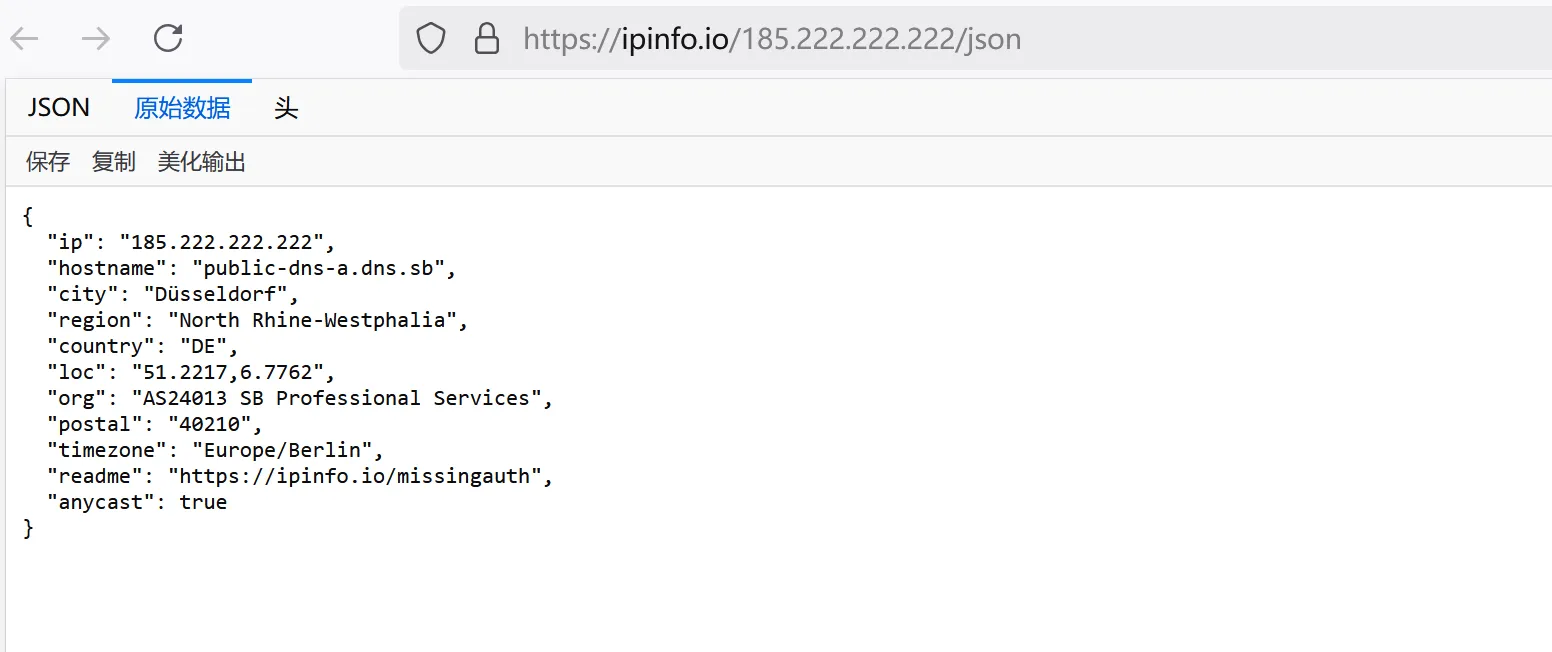Click the loc coordinates value

228,372
